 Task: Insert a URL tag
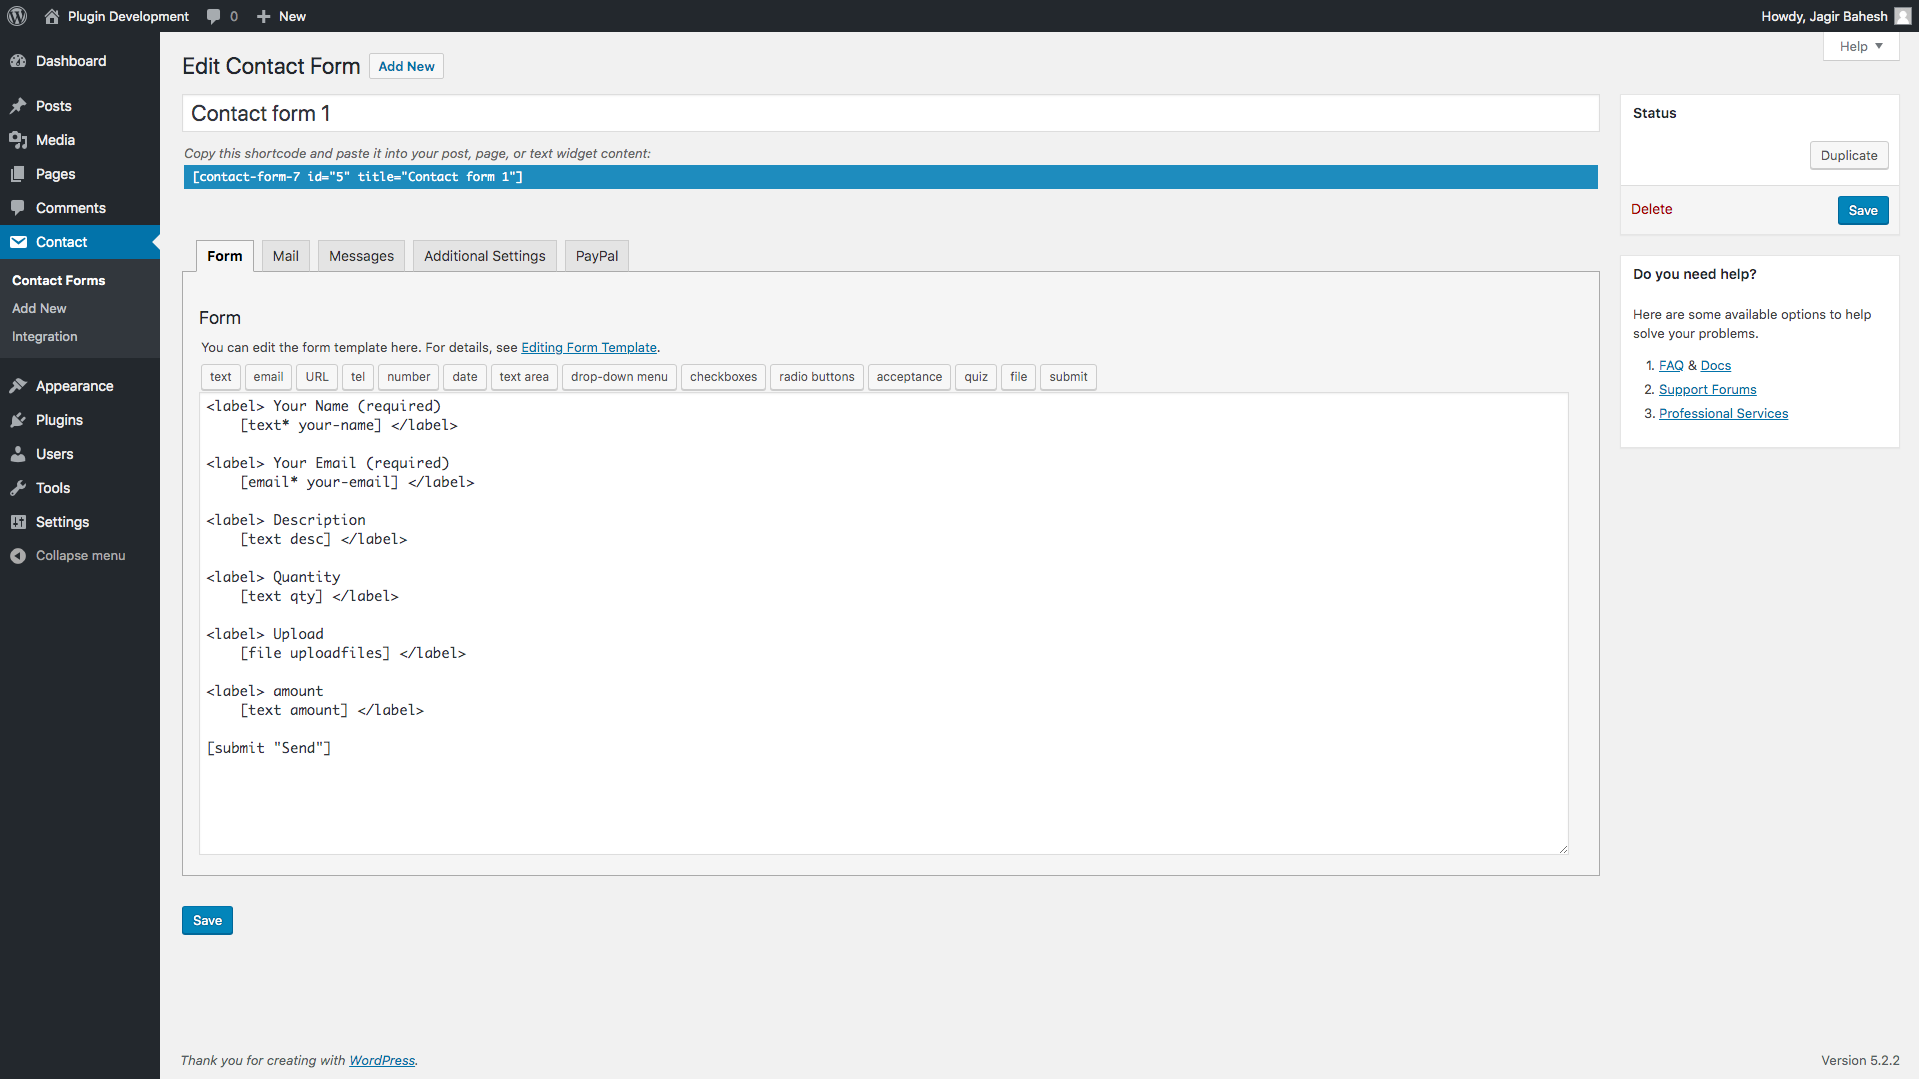coord(317,377)
